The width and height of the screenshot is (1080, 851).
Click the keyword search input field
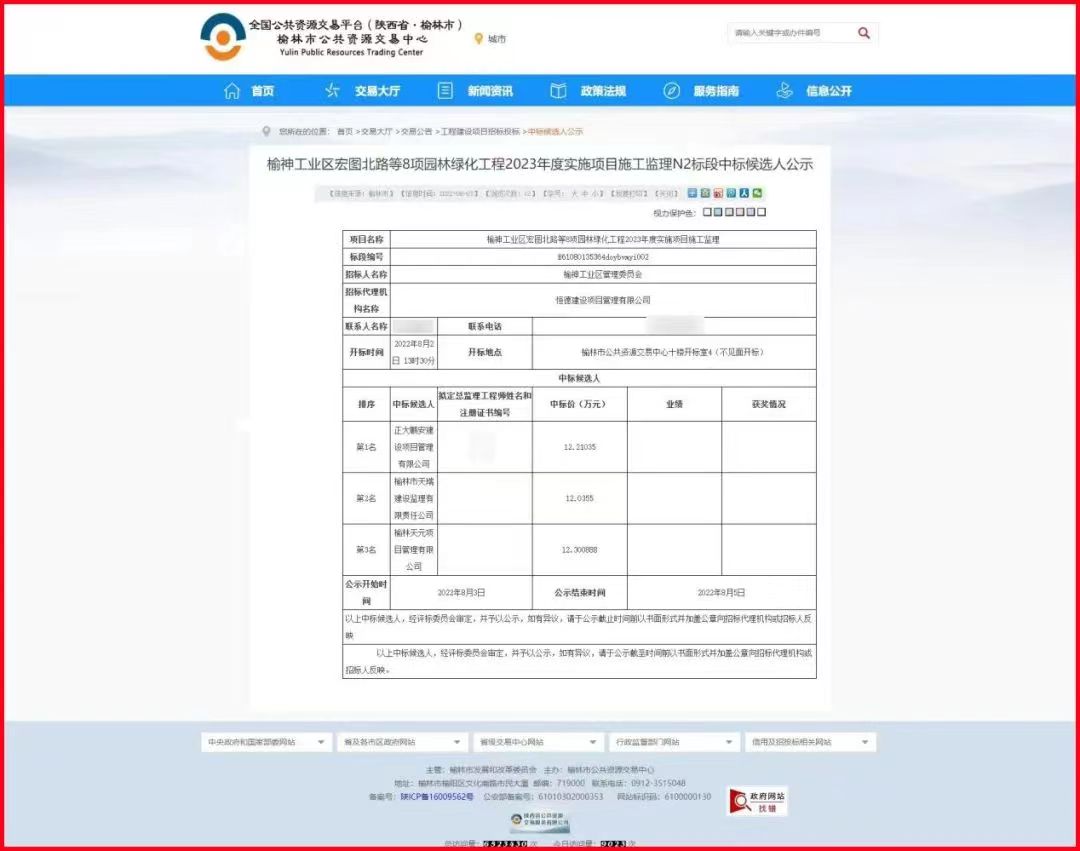point(790,33)
